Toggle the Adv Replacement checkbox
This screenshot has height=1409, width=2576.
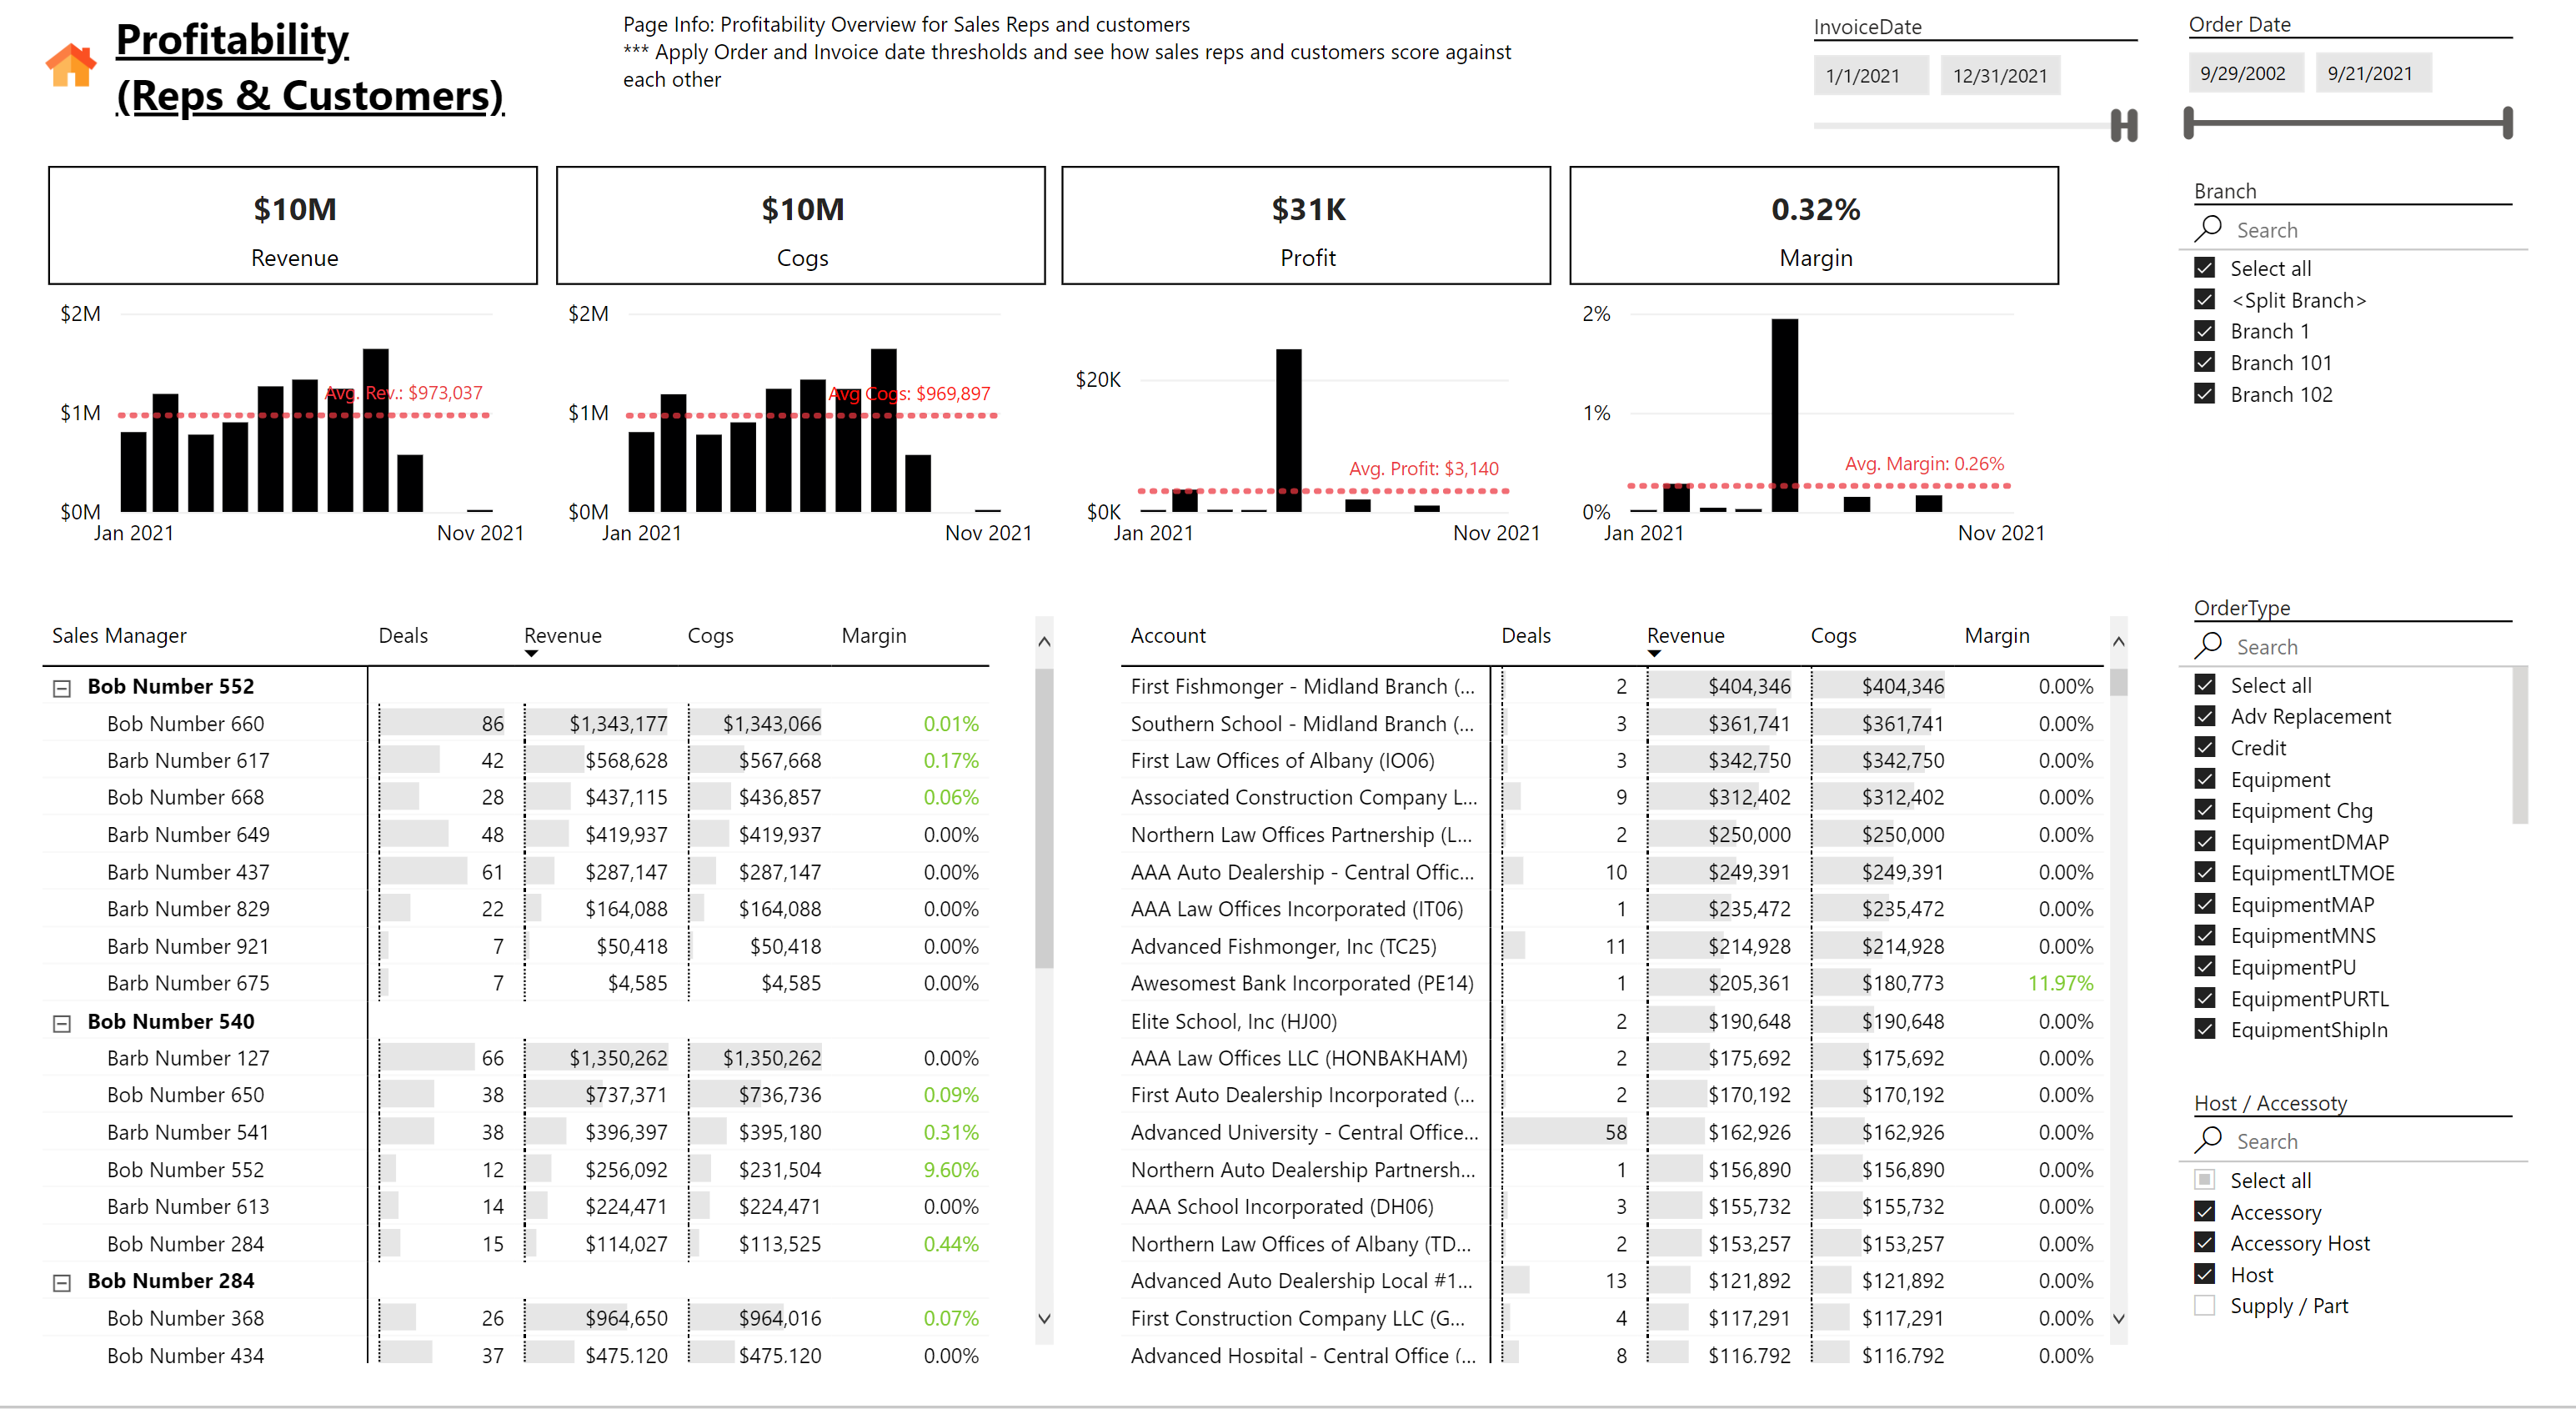click(2204, 716)
